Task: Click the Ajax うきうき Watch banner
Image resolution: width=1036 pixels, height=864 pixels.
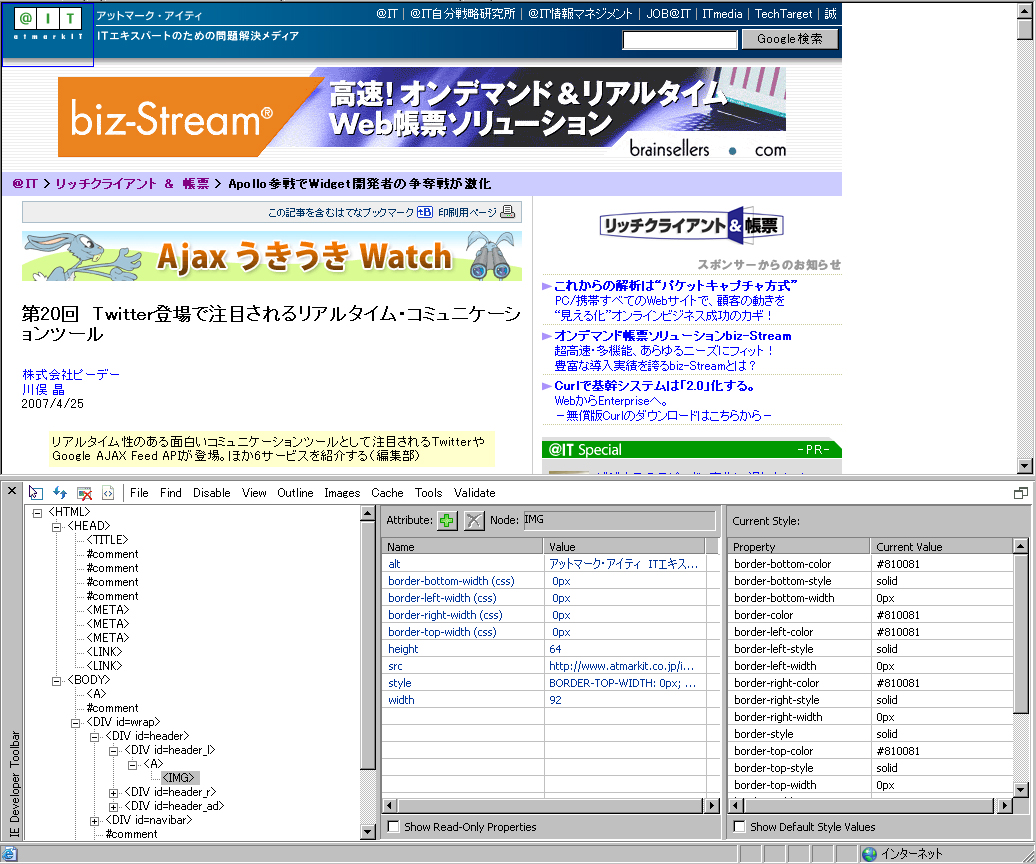Action: [272, 256]
